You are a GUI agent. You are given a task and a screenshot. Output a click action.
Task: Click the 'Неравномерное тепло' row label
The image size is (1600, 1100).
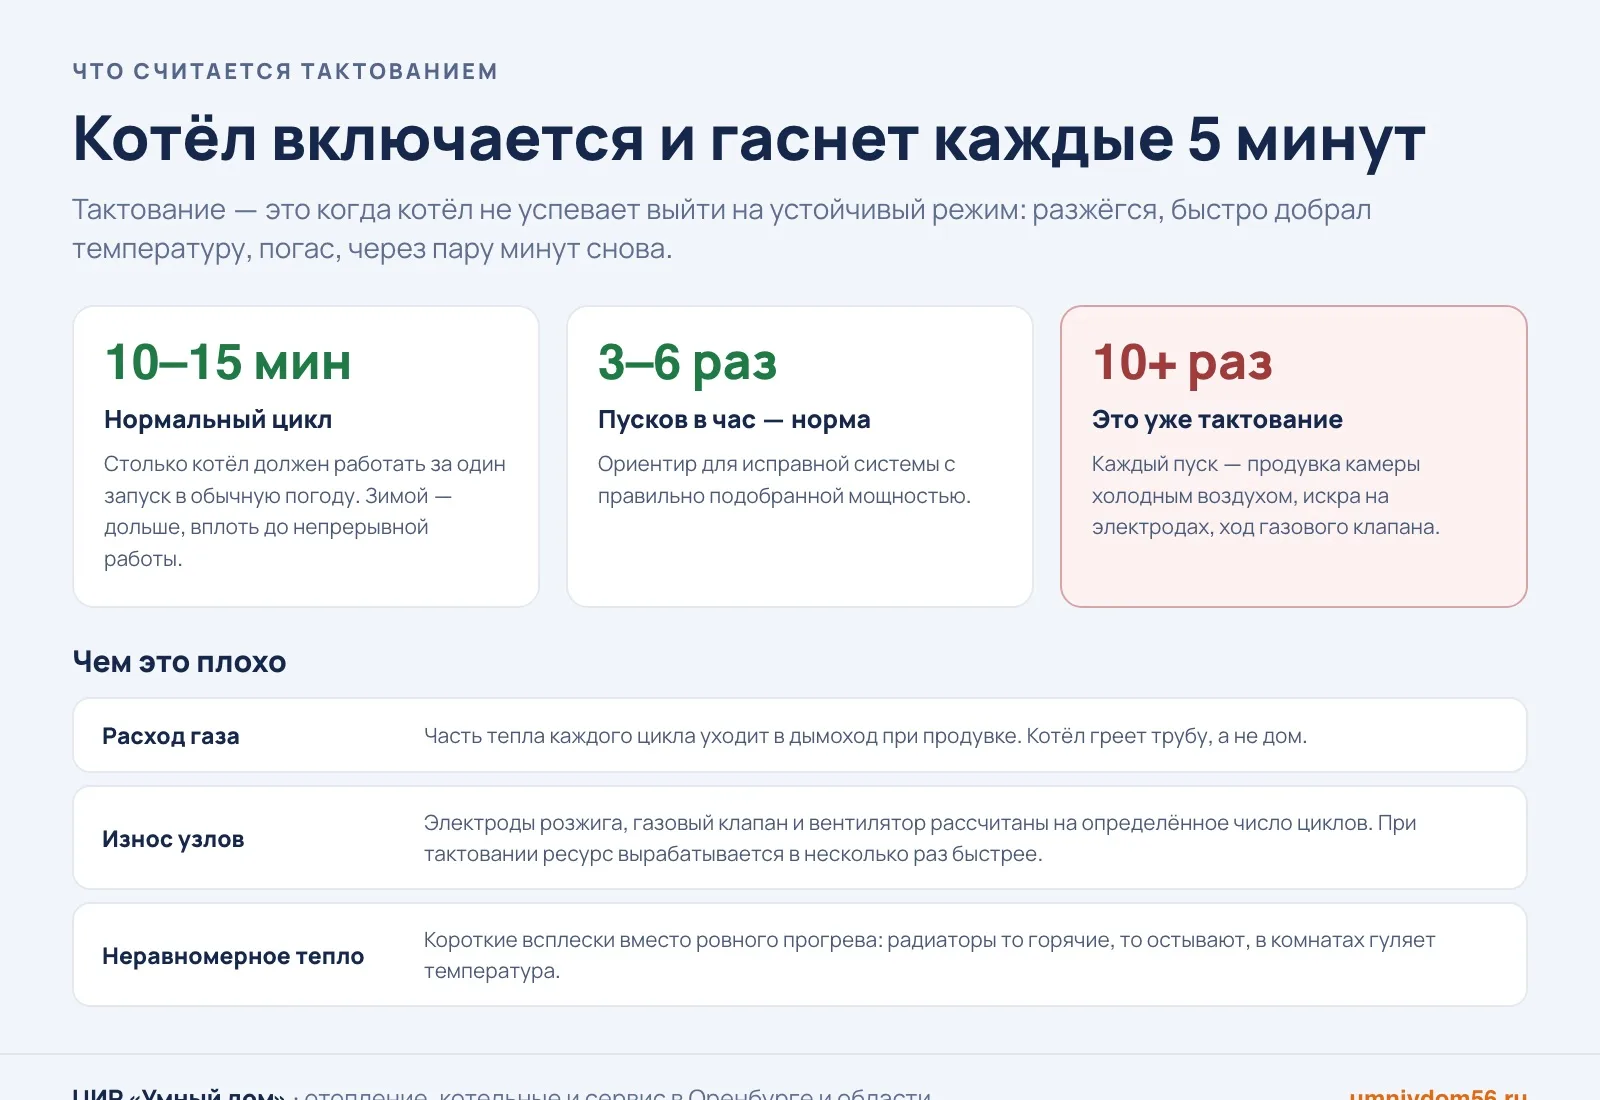[x=233, y=956]
